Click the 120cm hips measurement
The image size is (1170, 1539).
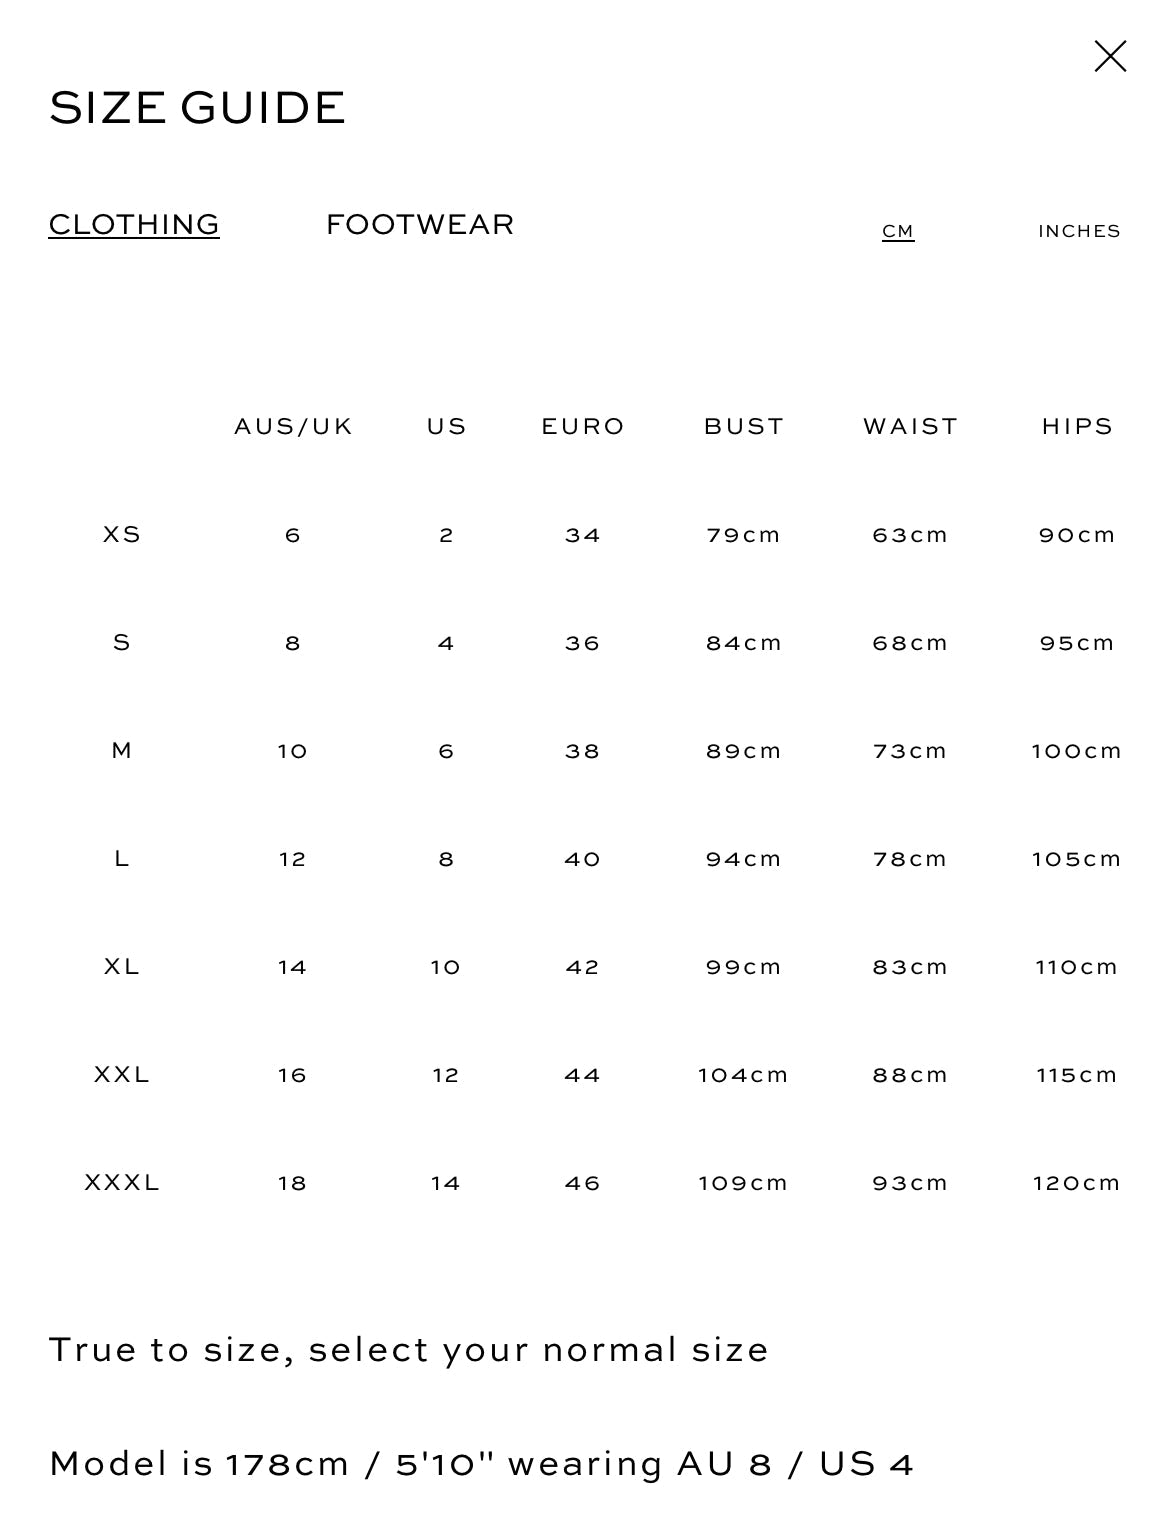click(1077, 1183)
